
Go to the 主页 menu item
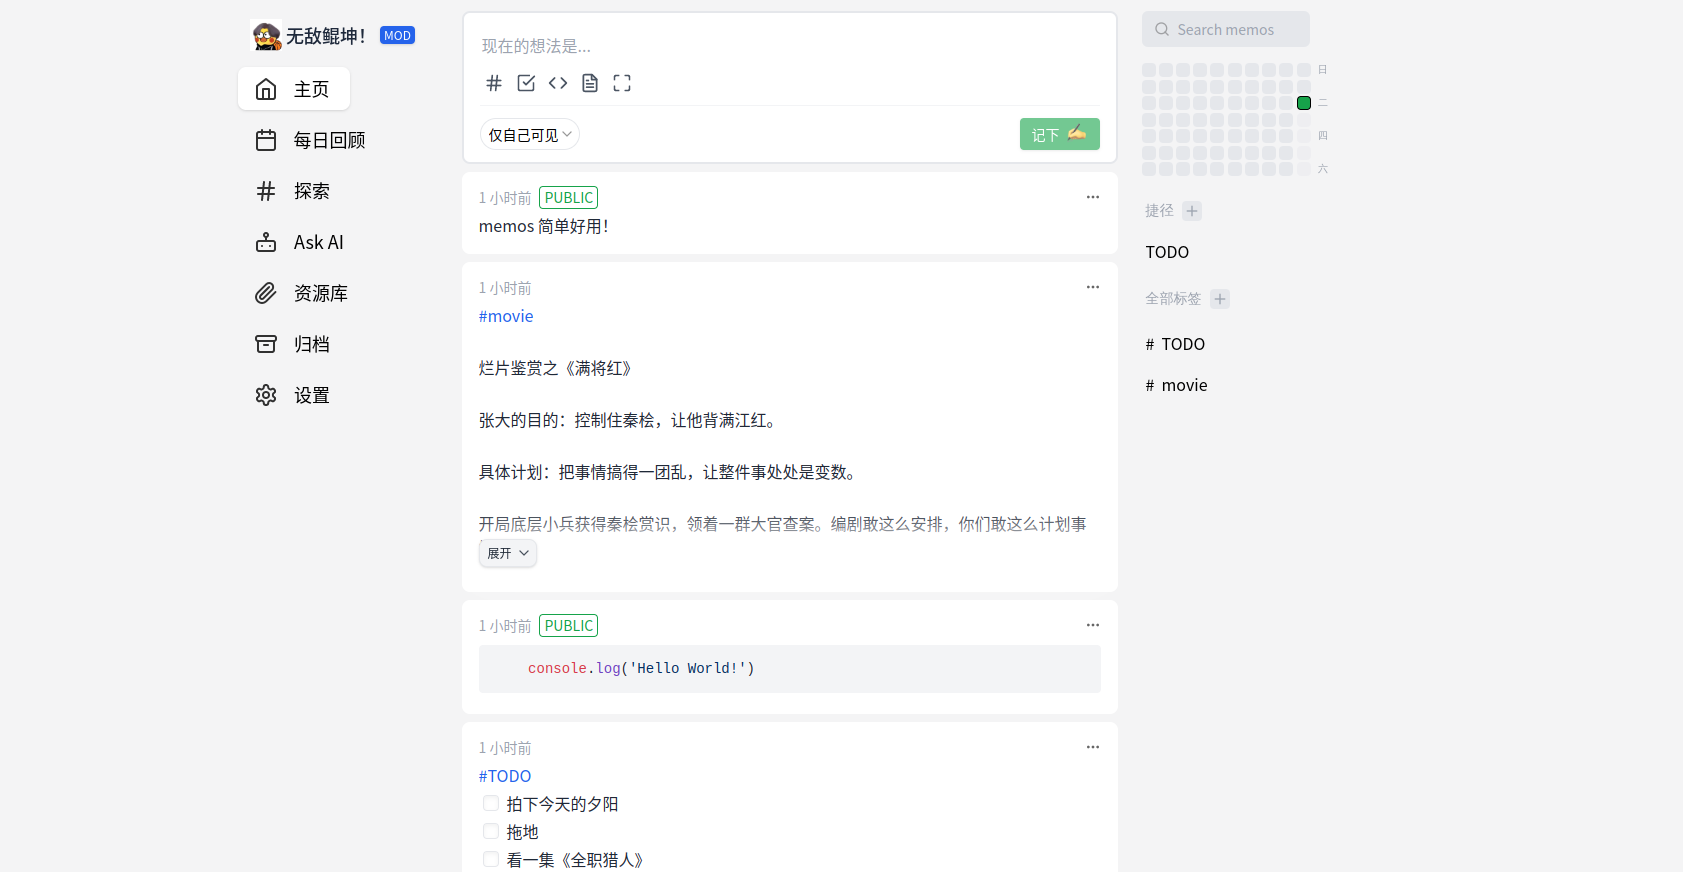click(294, 89)
